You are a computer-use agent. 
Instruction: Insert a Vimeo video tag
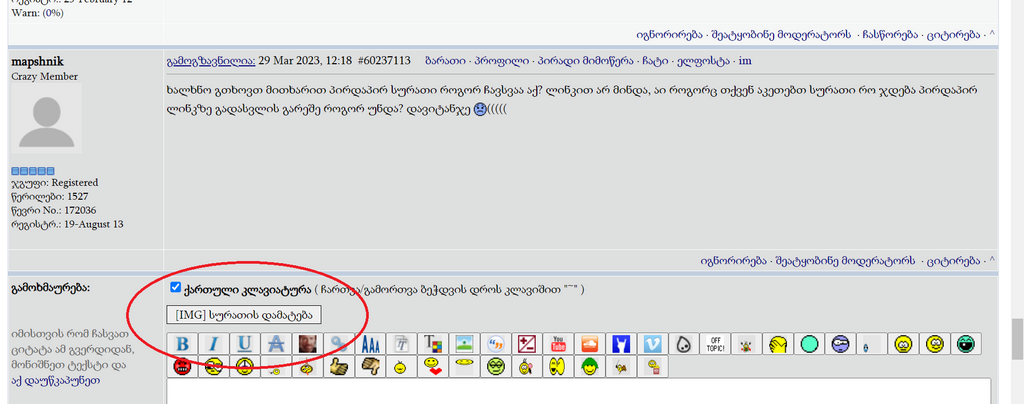click(x=652, y=344)
